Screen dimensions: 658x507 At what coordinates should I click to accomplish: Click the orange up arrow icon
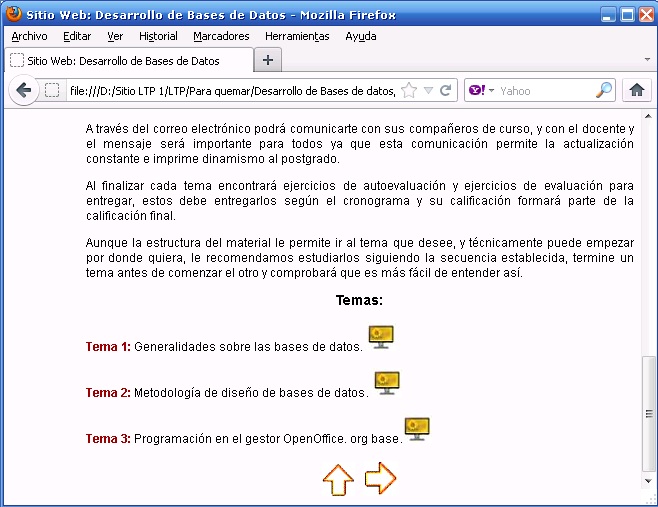pyautogui.click(x=338, y=479)
